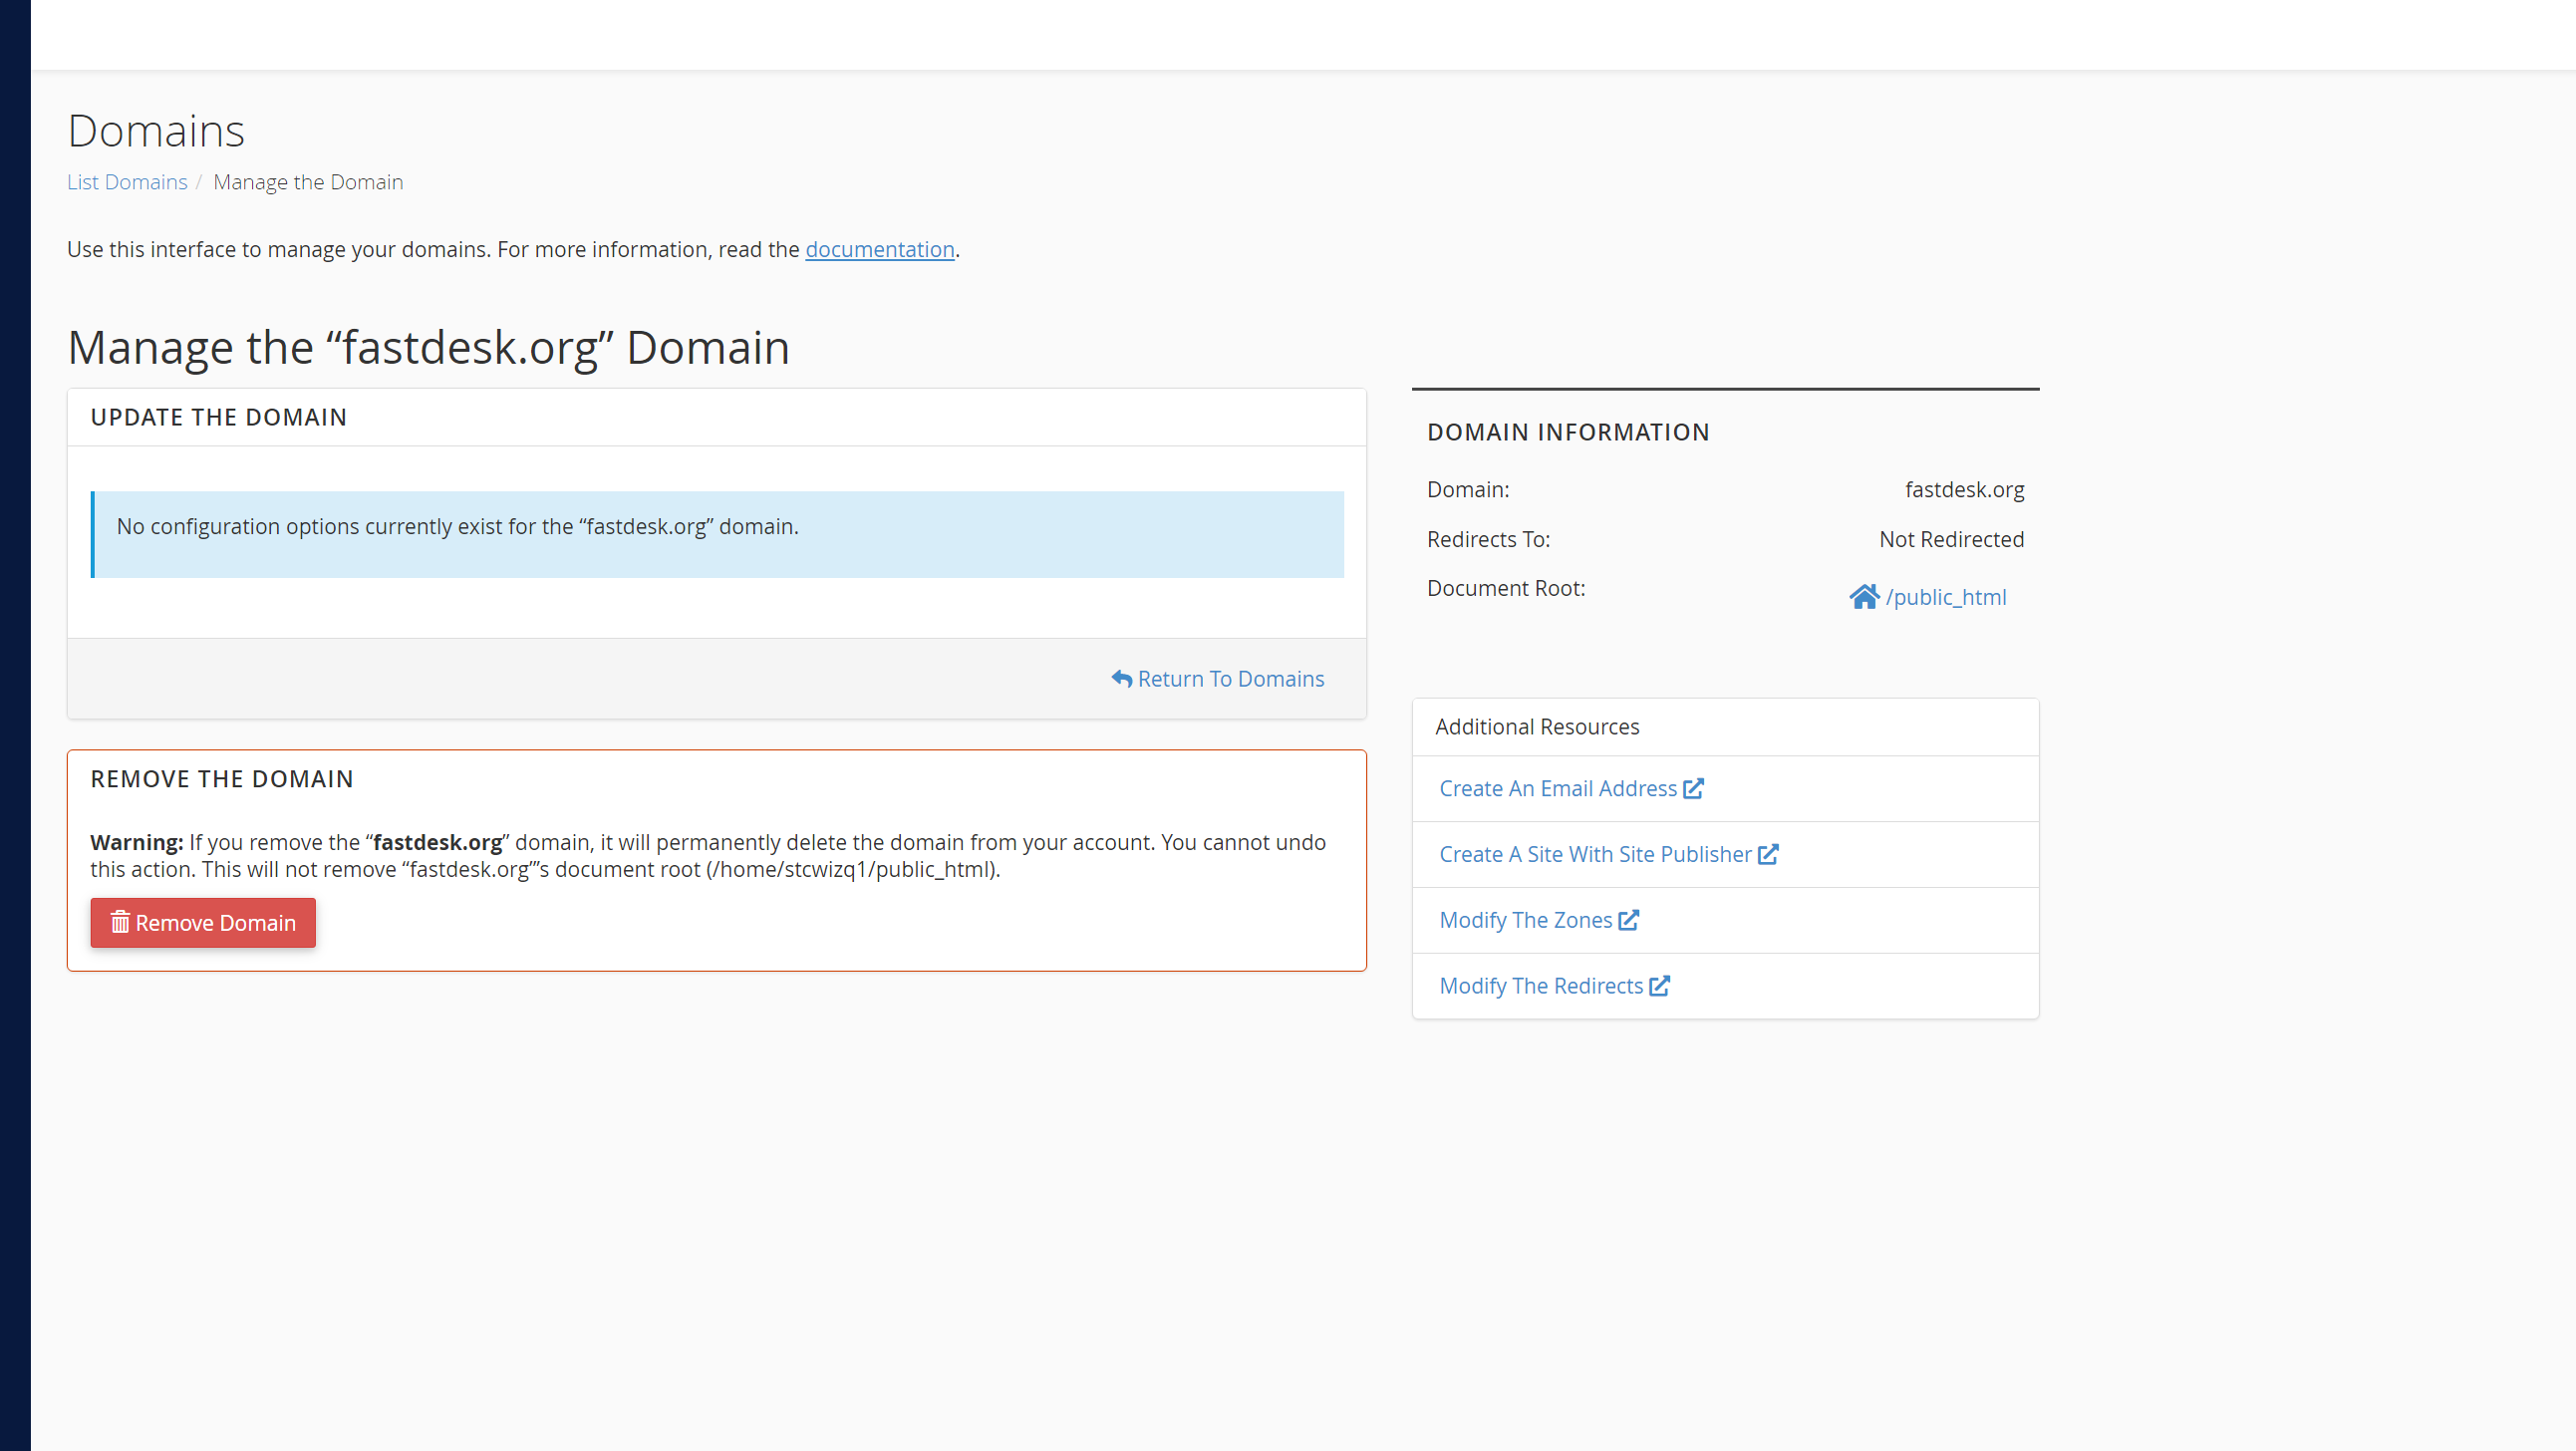Screen dimensions: 2576x1451
Task: Open /public_html document root link
Action: tap(1946, 597)
